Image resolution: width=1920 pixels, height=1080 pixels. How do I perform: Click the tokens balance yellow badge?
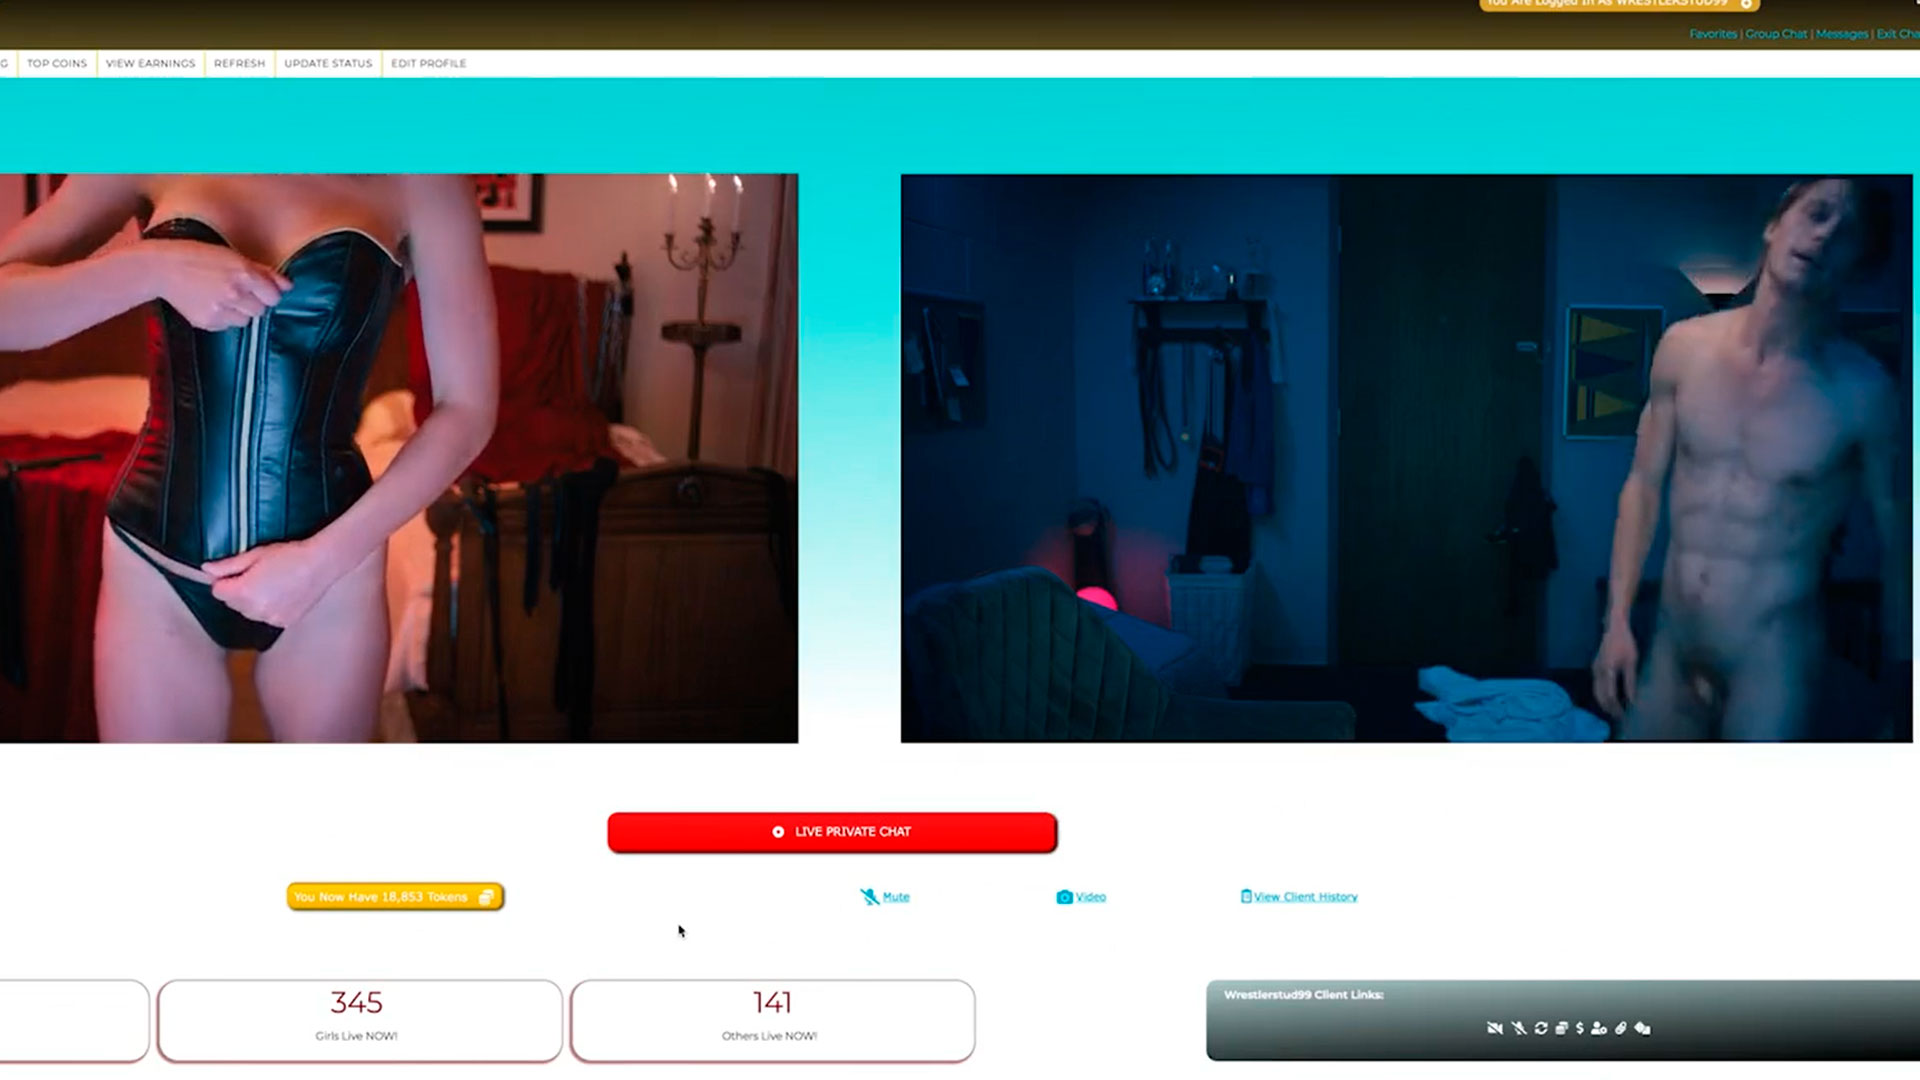point(395,897)
